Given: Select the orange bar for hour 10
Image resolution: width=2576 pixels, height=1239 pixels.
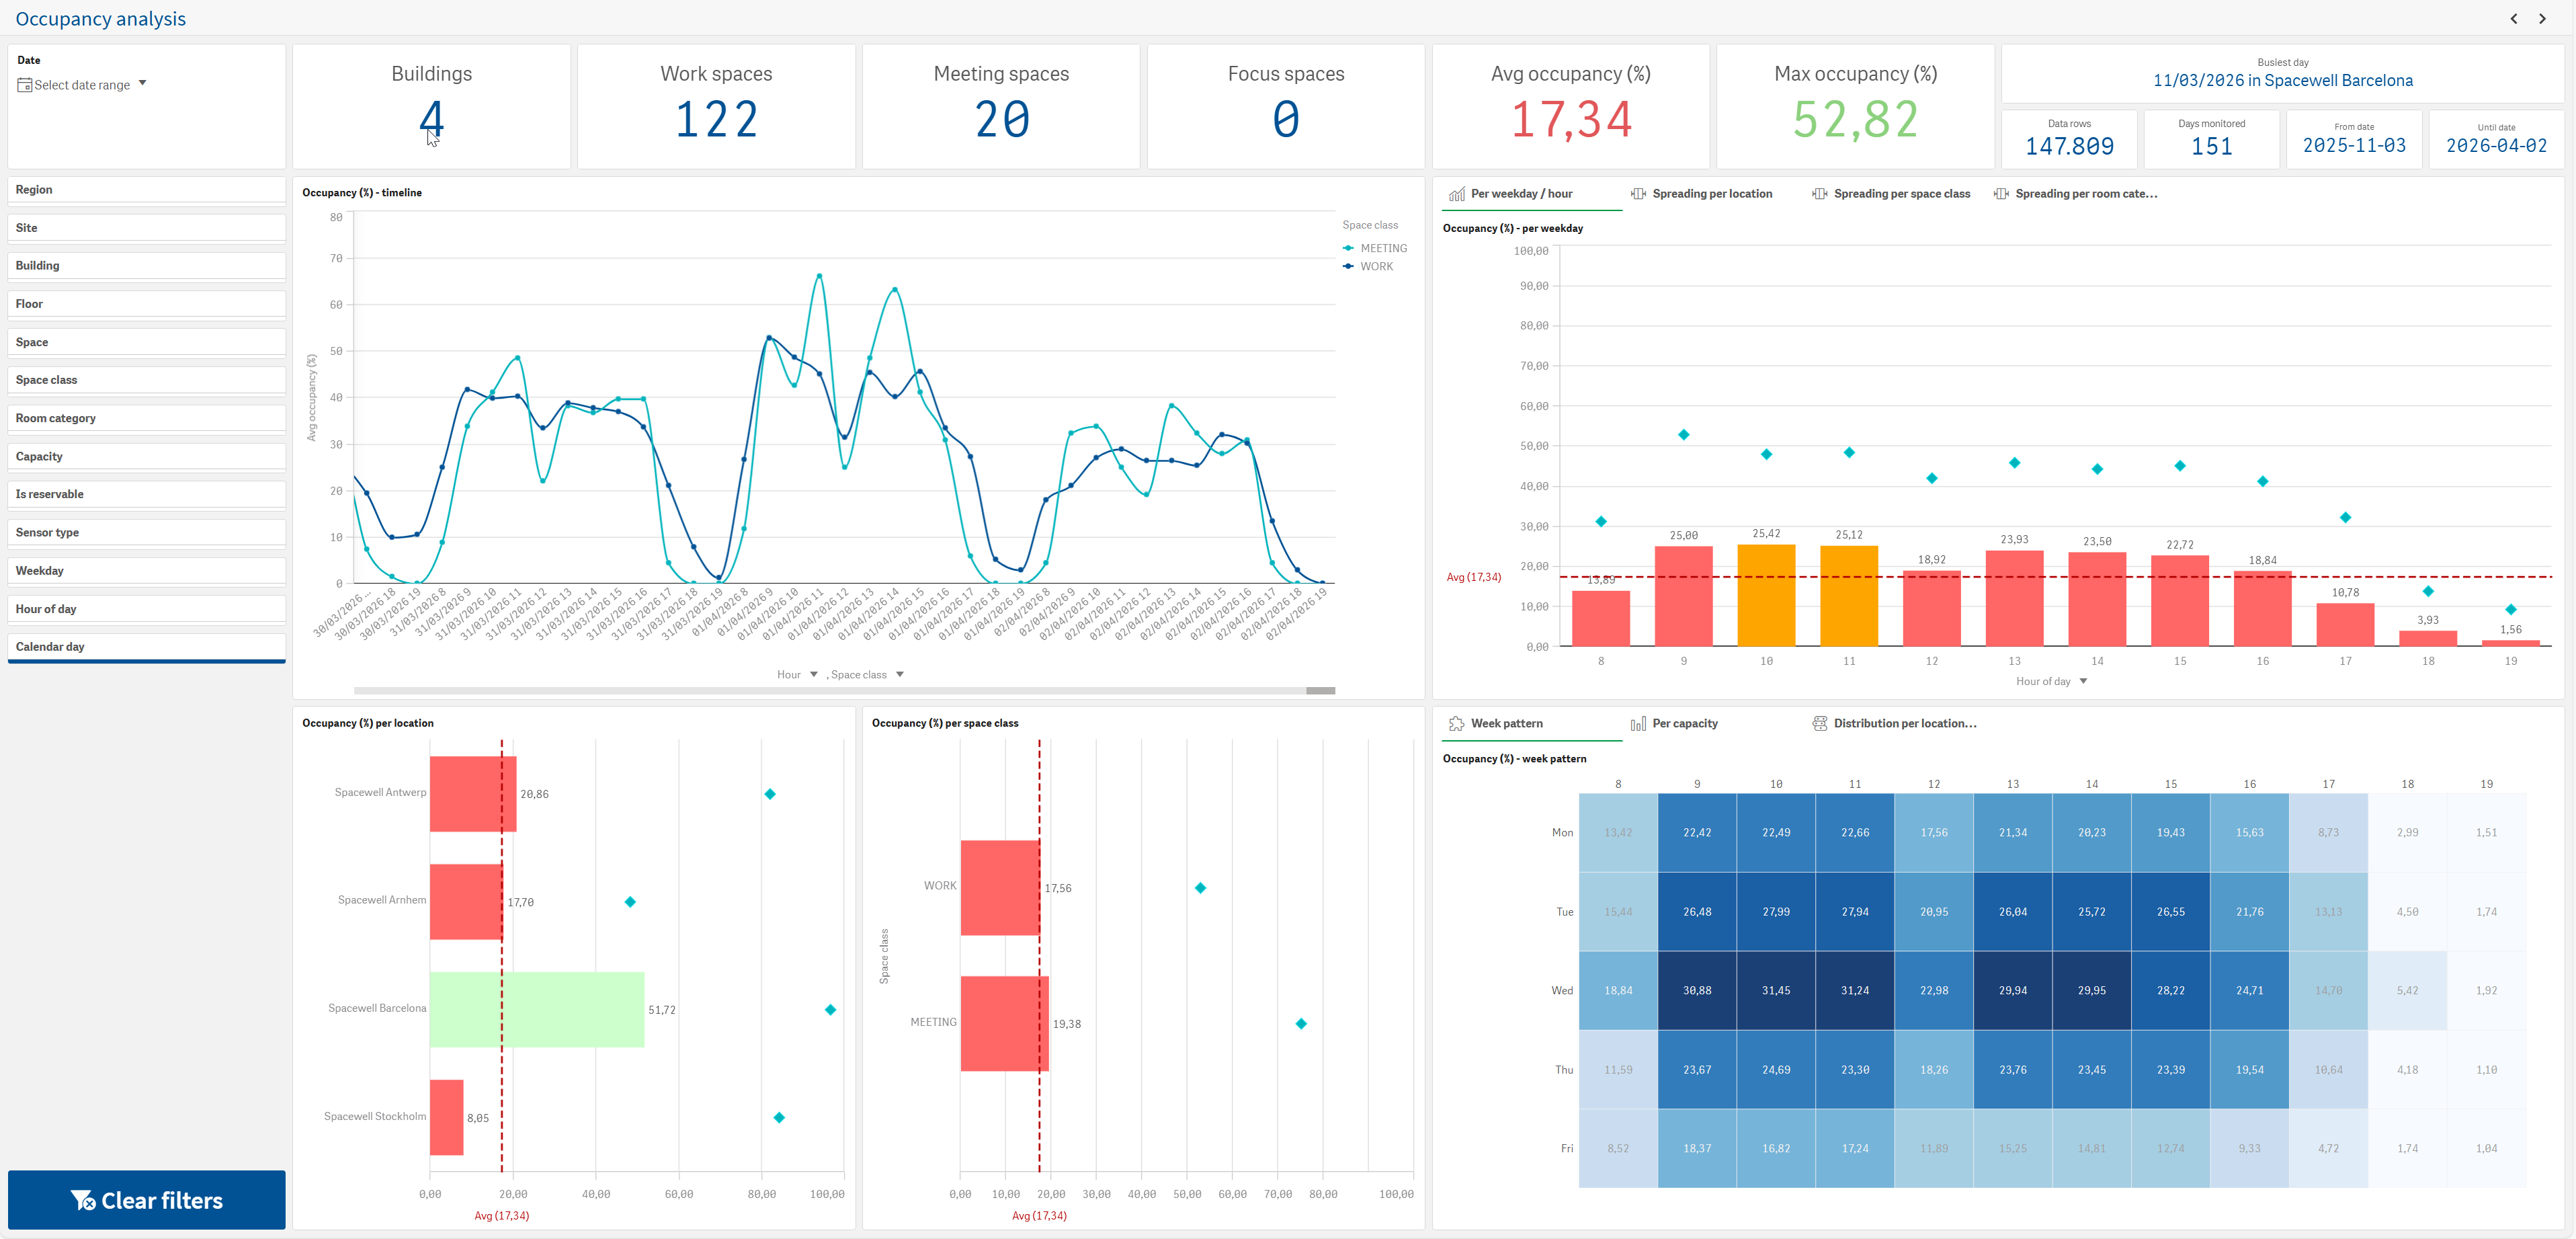Looking at the screenshot, I should [x=1766, y=596].
